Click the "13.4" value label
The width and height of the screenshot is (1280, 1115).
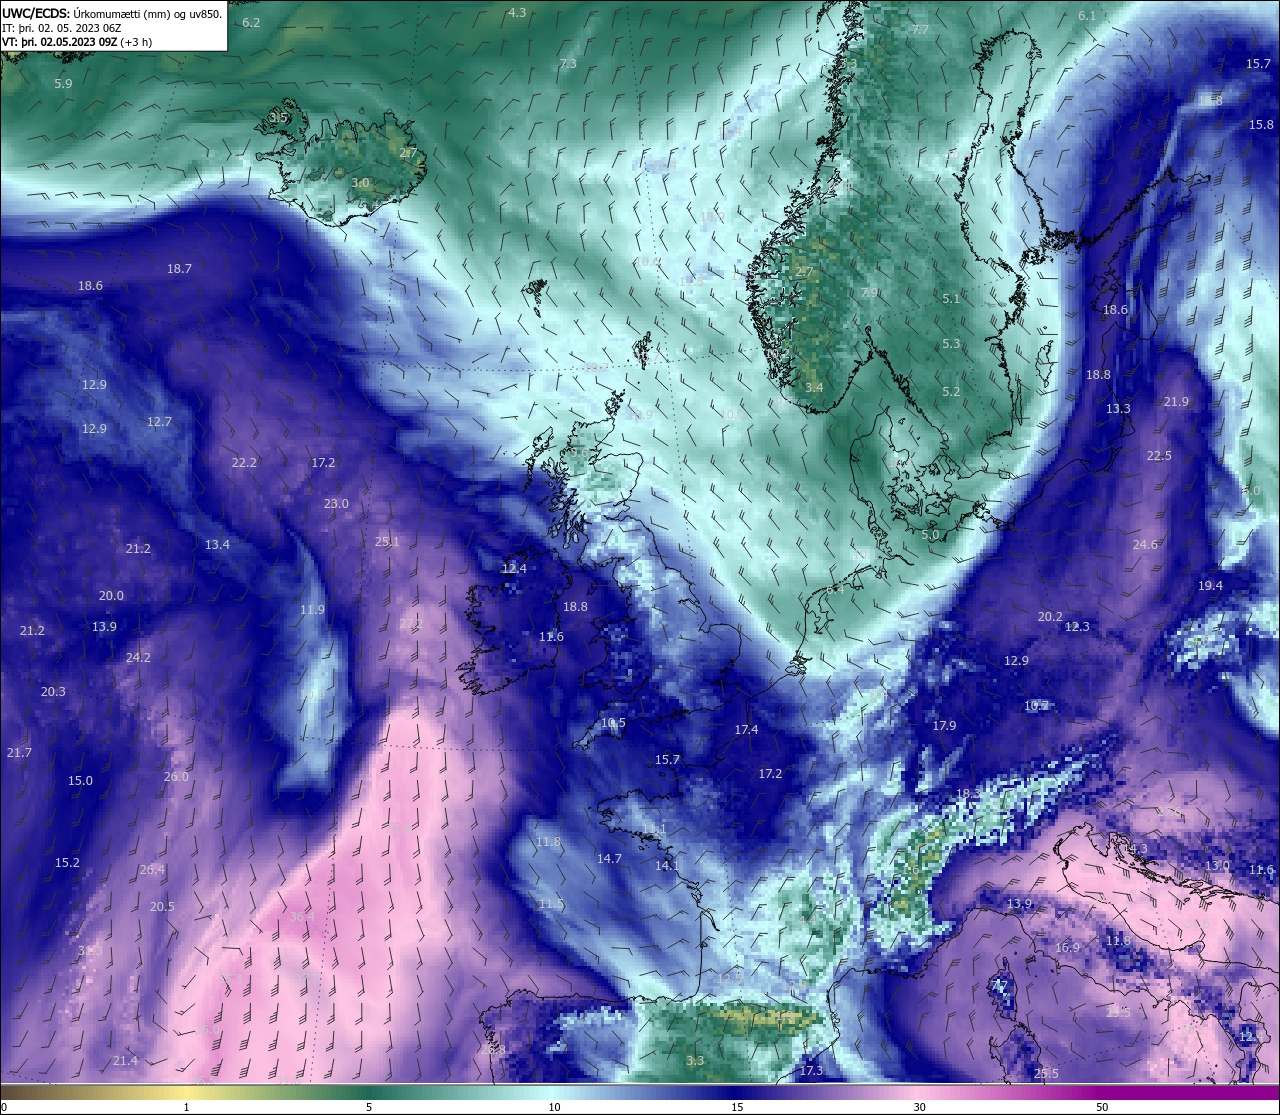click(x=217, y=545)
